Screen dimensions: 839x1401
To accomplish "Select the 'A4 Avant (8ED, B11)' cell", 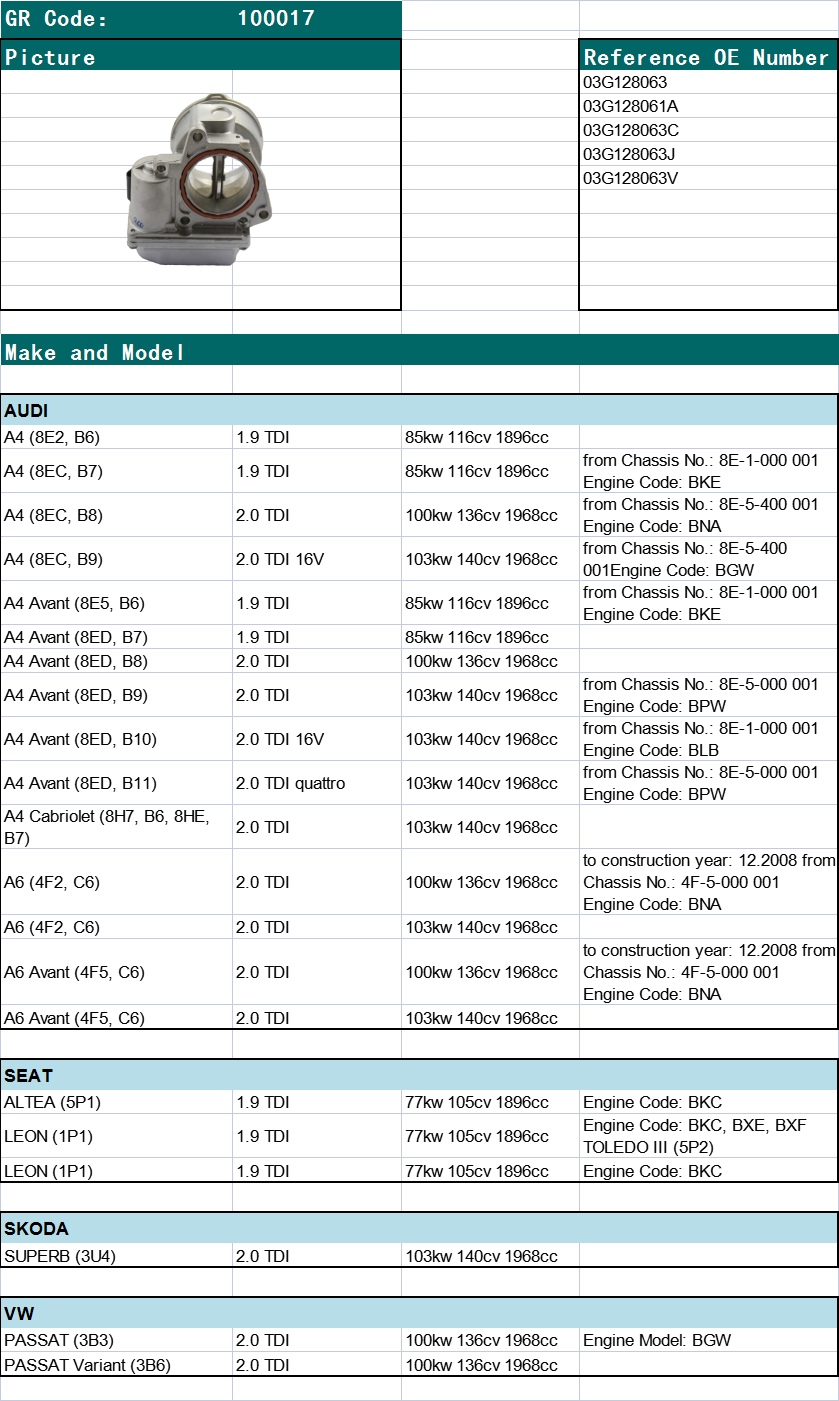I will pyautogui.click(x=116, y=783).
